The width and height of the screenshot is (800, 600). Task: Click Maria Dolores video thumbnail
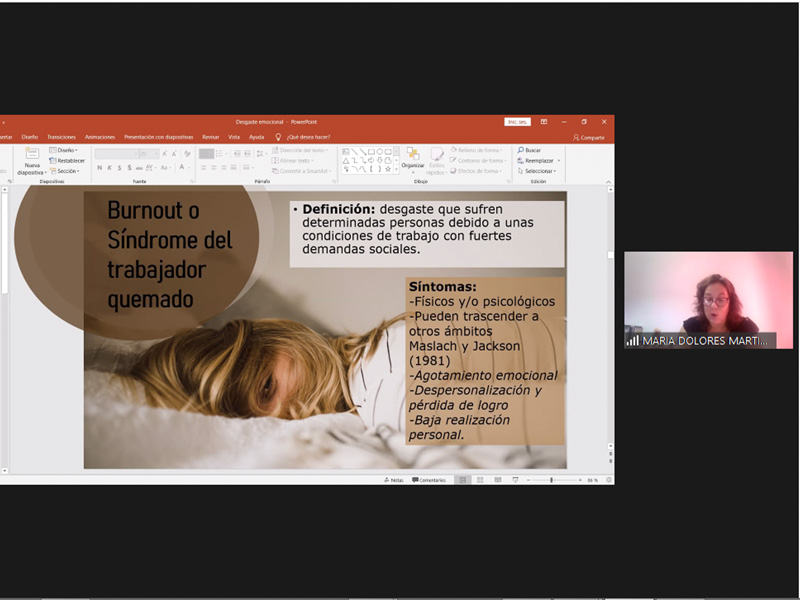[709, 300]
